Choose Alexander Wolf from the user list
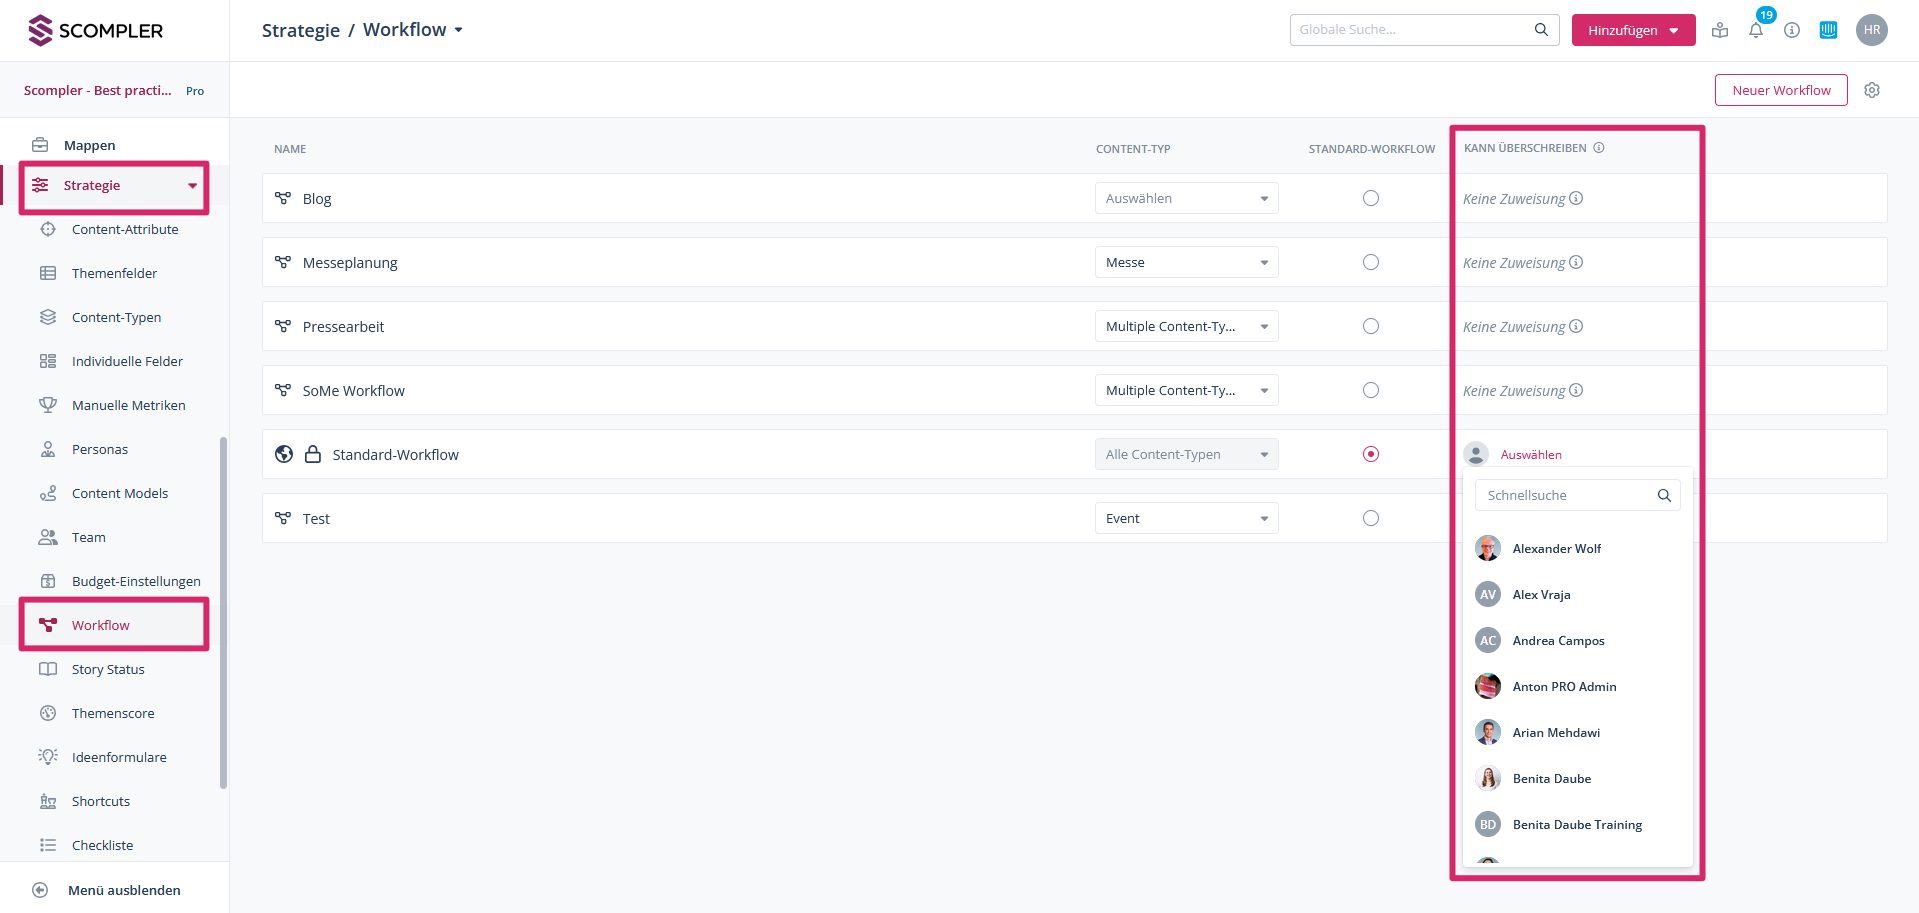This screenshot has width=1919, height=913. pyautogui.click(x=1556, y=548)
